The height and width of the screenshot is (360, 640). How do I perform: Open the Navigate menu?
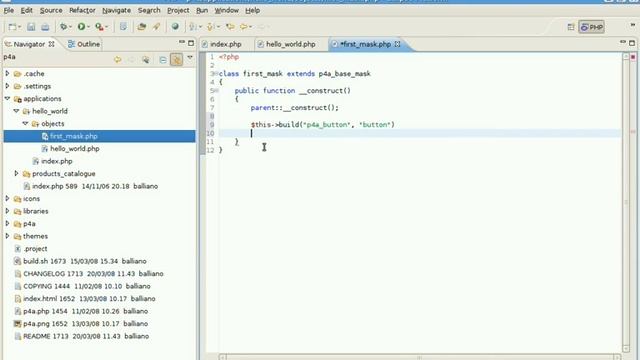[116, 10]
